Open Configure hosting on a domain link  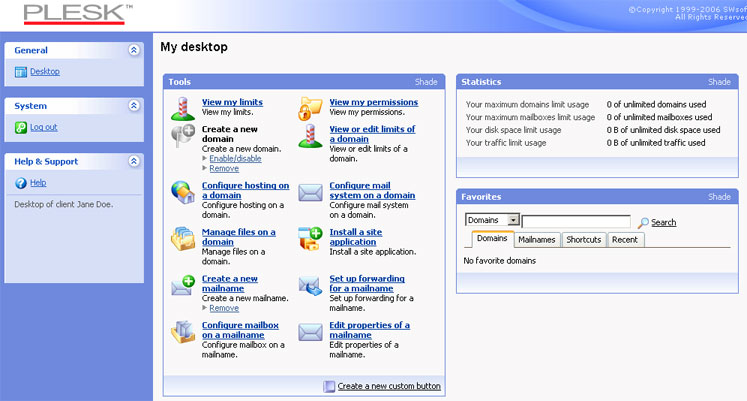pyautogui.click(x=245, y=190)
